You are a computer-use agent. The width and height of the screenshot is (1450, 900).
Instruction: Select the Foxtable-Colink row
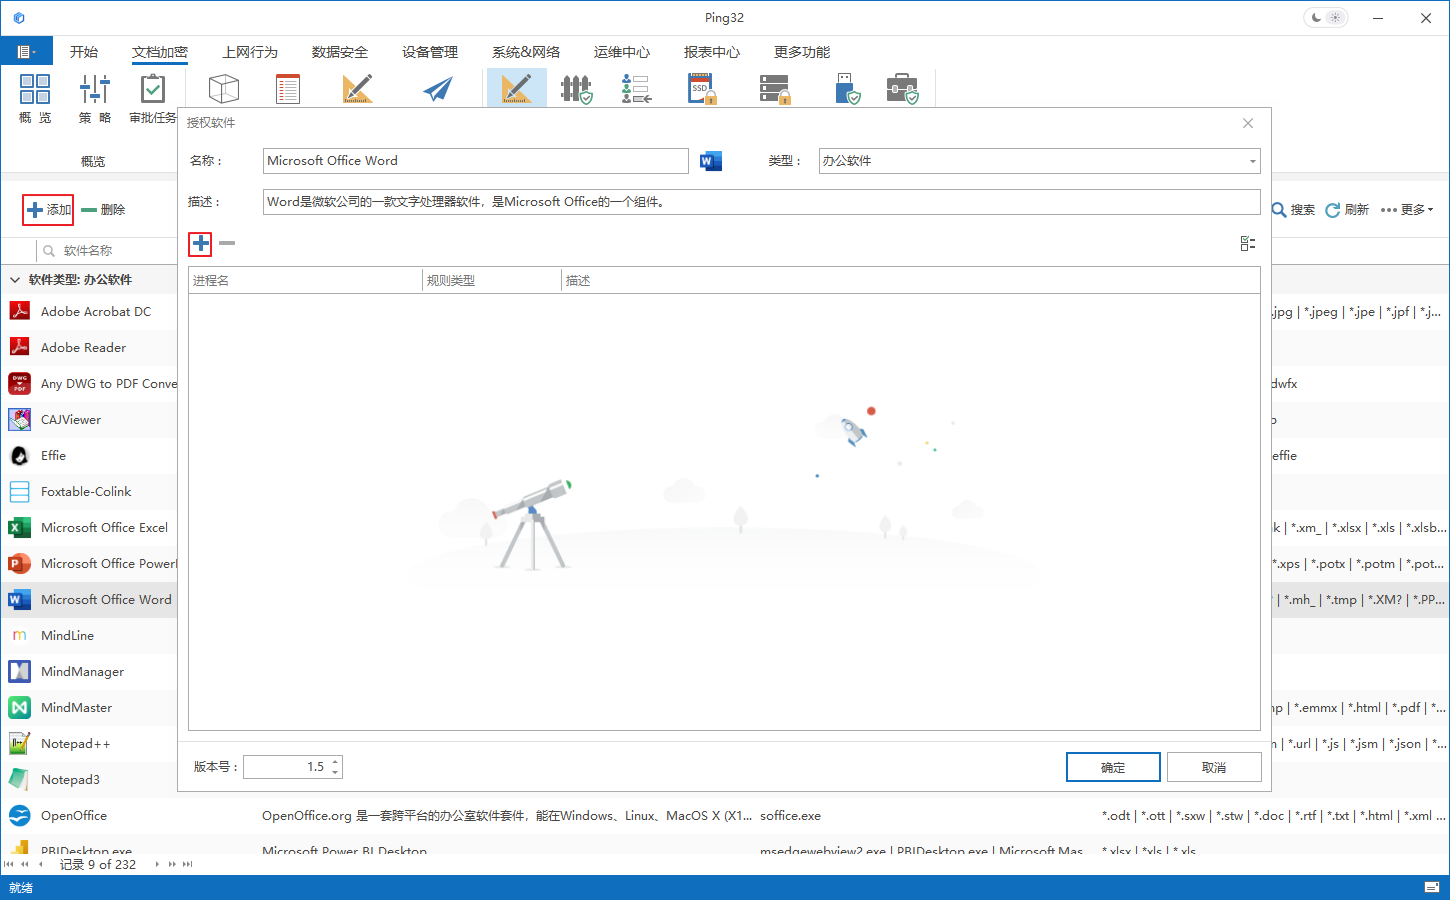[90, 491]
